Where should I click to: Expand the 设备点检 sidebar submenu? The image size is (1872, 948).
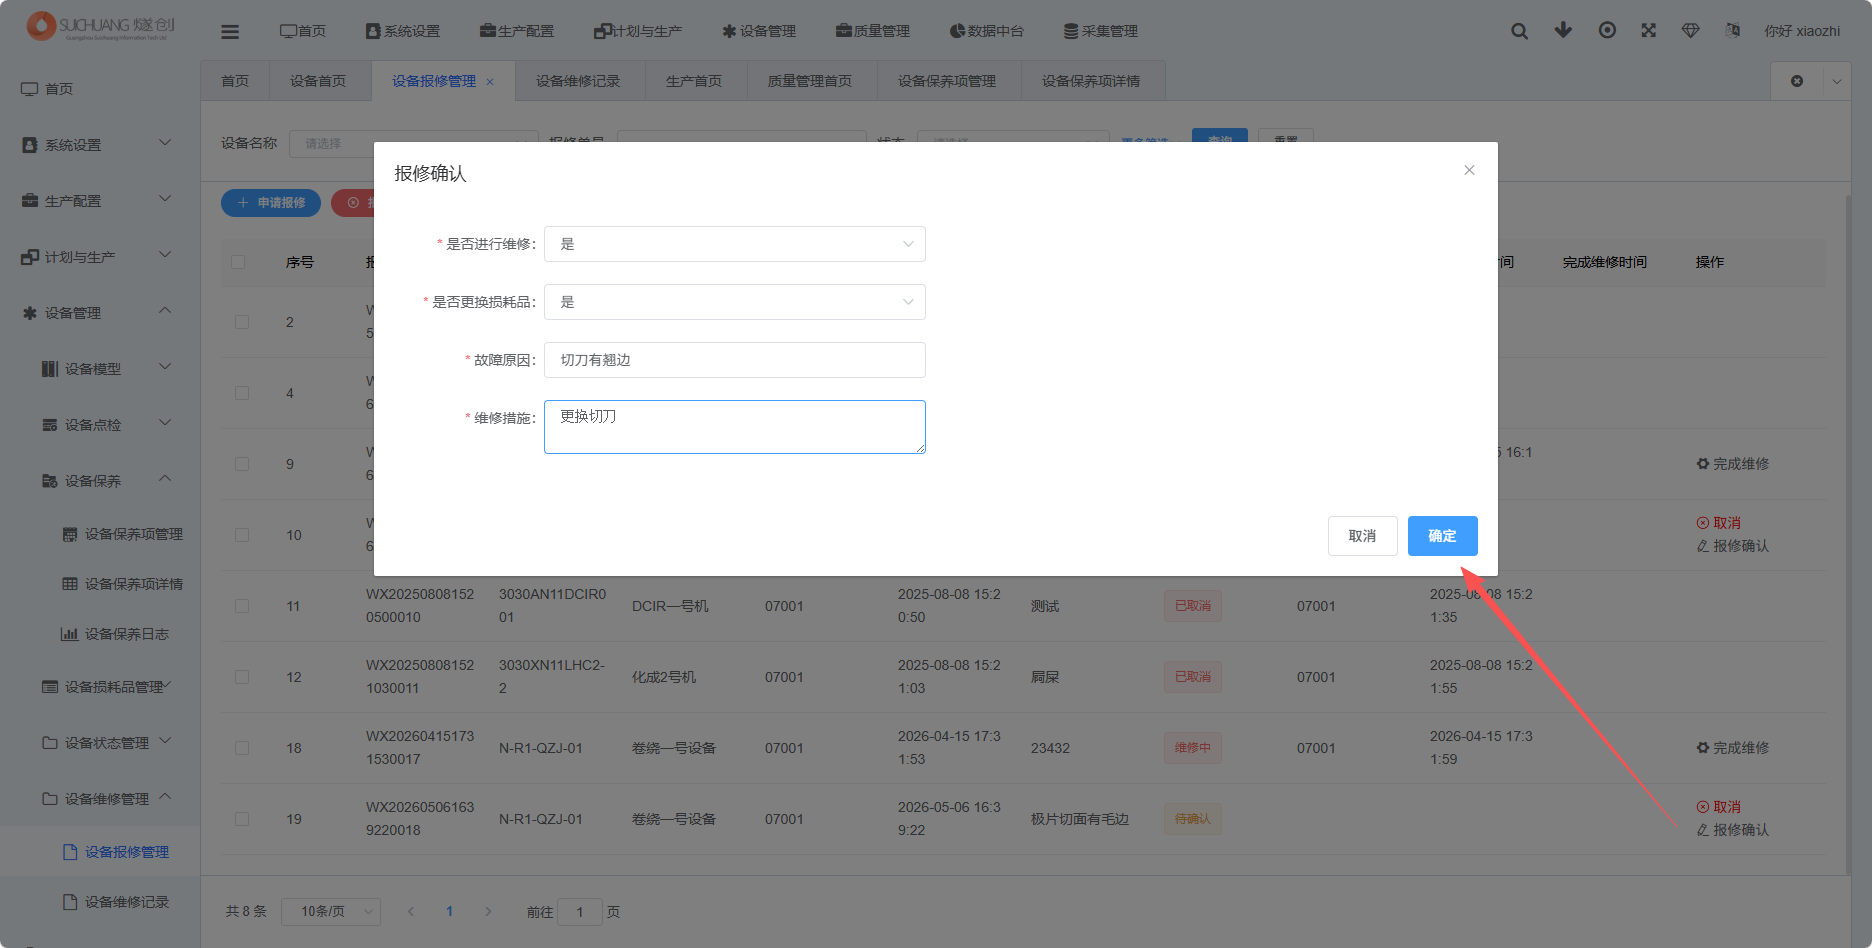[x=100, y=425]
